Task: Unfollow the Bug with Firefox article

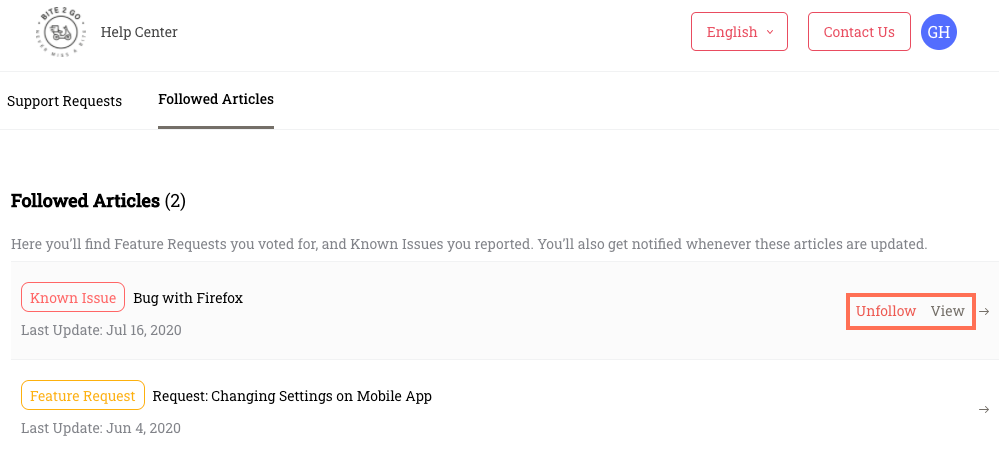Action: 886,311
